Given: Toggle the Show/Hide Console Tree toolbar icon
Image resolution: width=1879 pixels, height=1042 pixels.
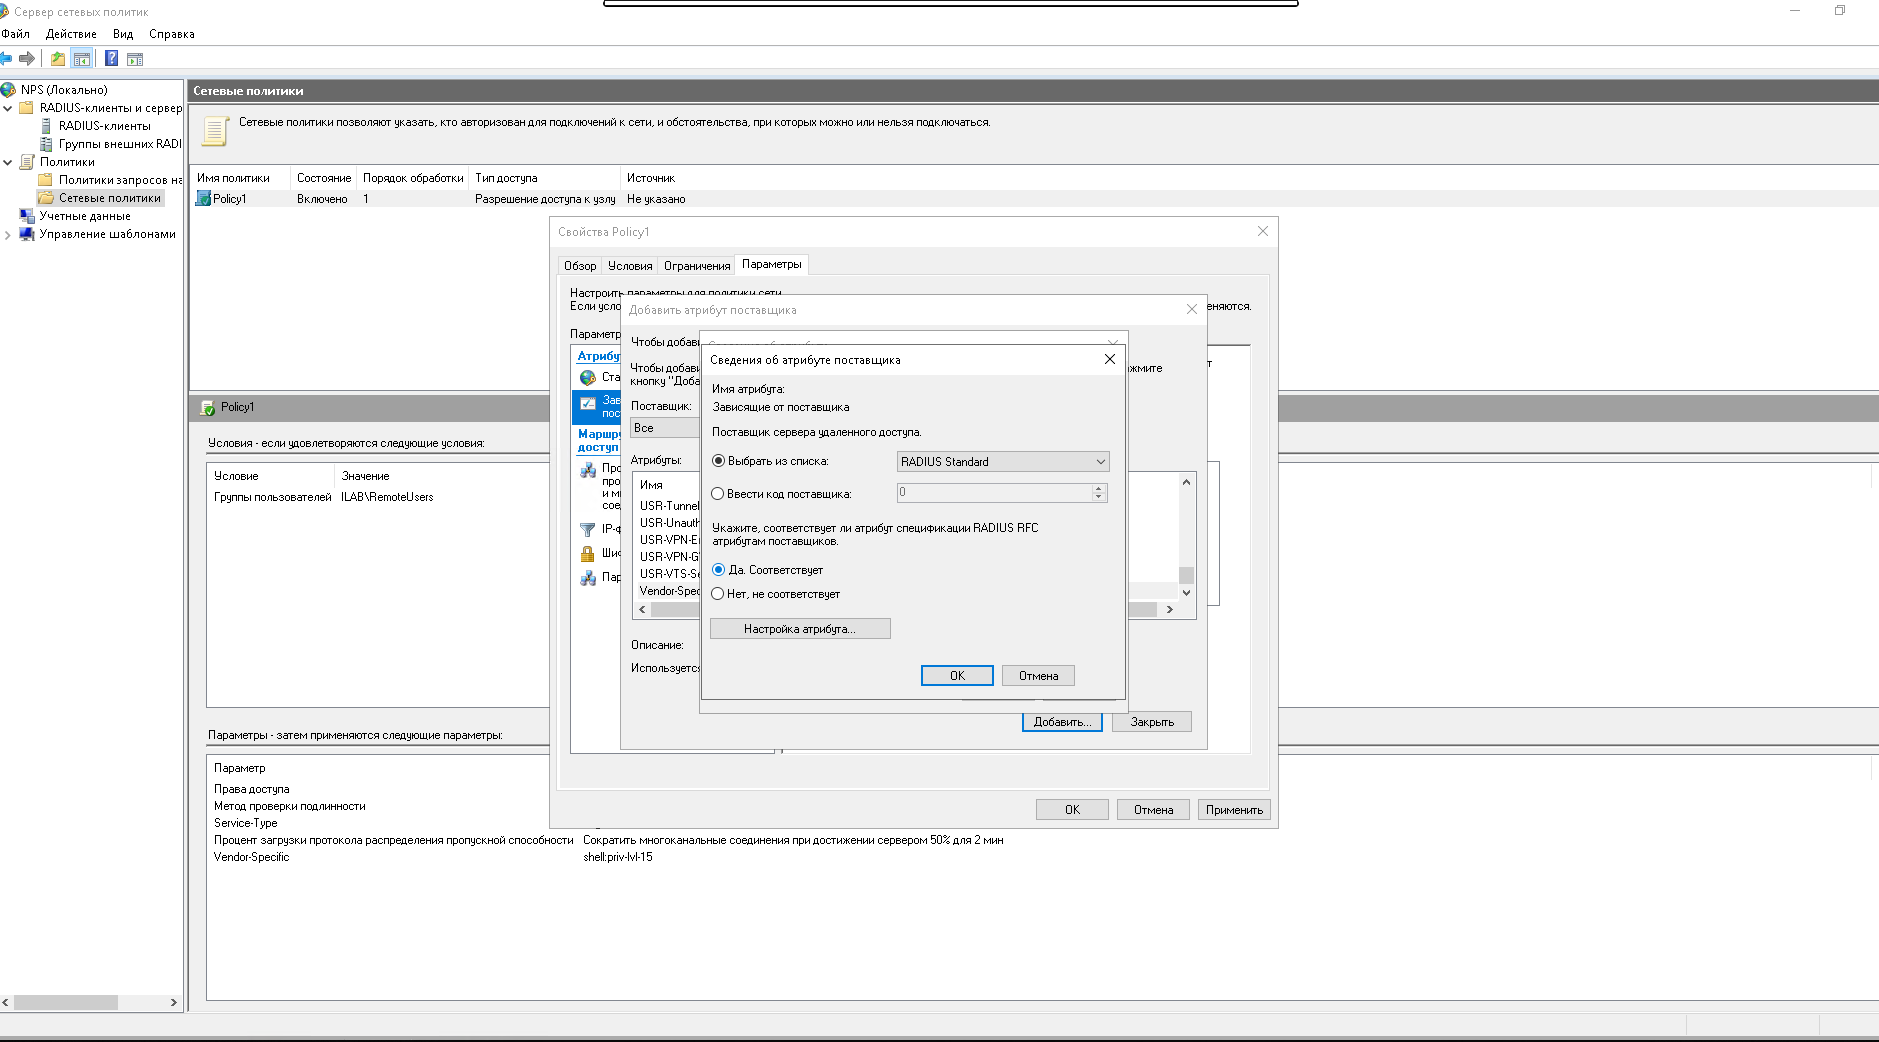Looking at the screenshot, I should click(x=82, y=59).
